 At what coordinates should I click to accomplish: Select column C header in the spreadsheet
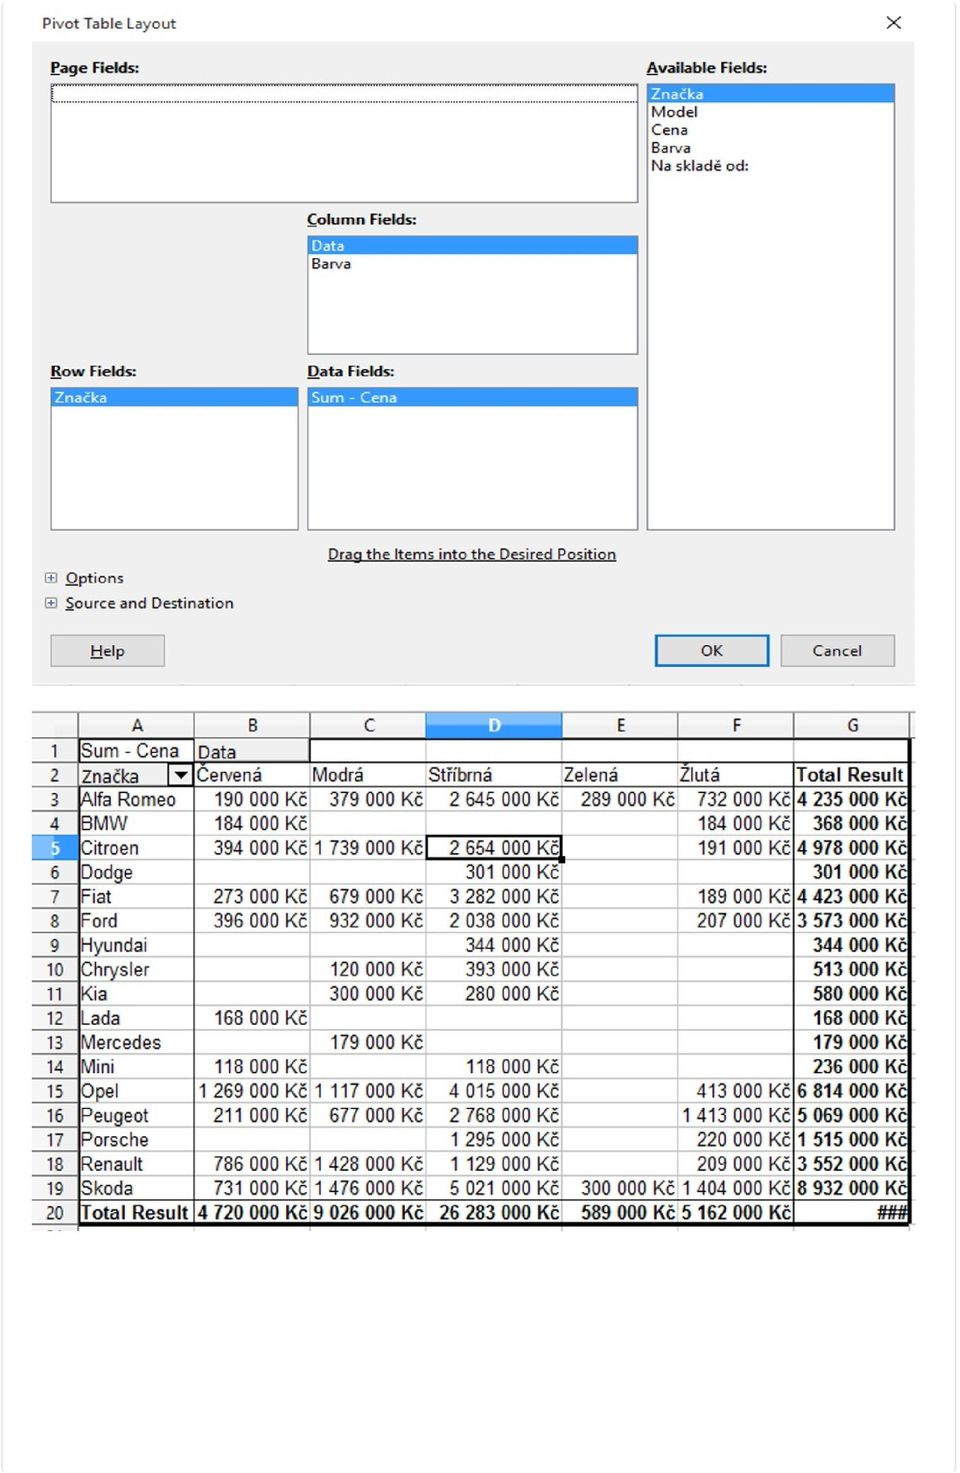click(x=368, y=725)
